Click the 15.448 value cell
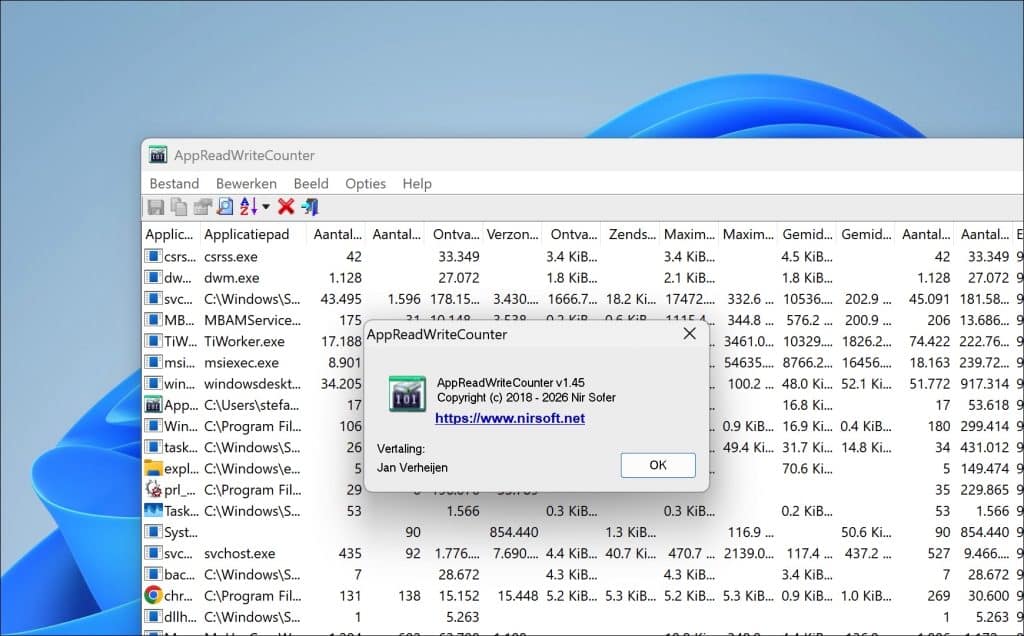Screen dimensions: 1024x636 coord(517,596)
